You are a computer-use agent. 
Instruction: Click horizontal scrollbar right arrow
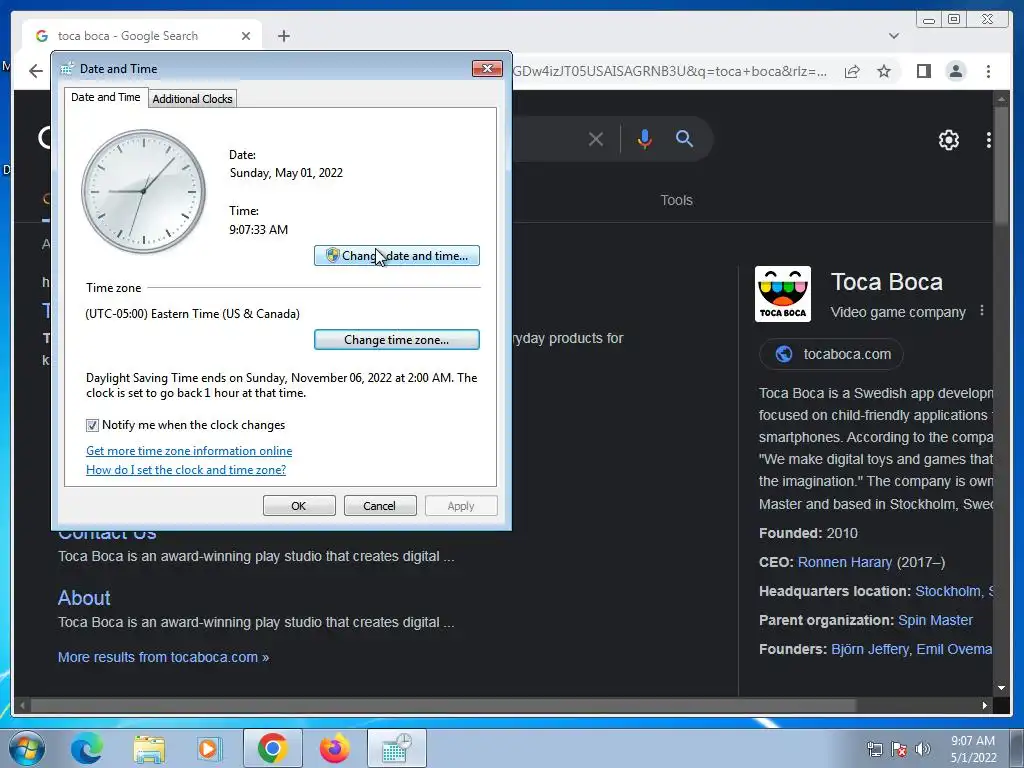[985, 705]
